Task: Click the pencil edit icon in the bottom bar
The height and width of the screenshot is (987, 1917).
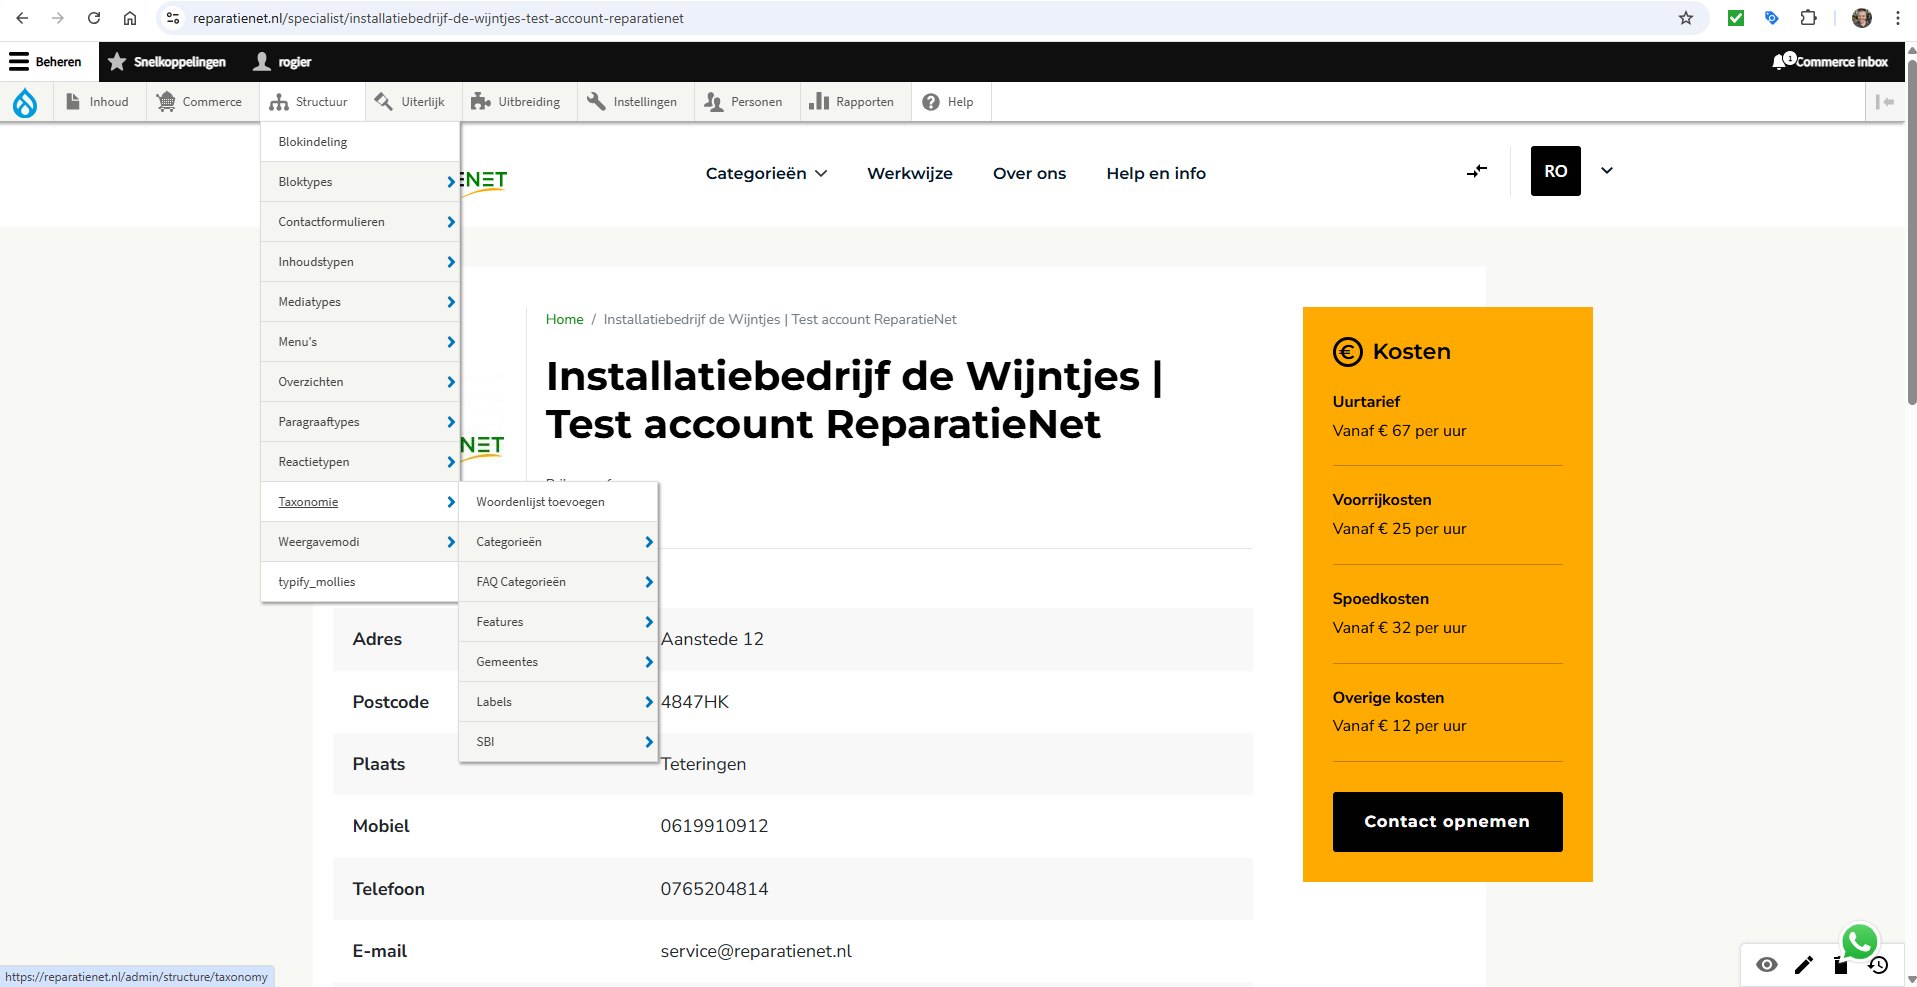Action: 1804,965
